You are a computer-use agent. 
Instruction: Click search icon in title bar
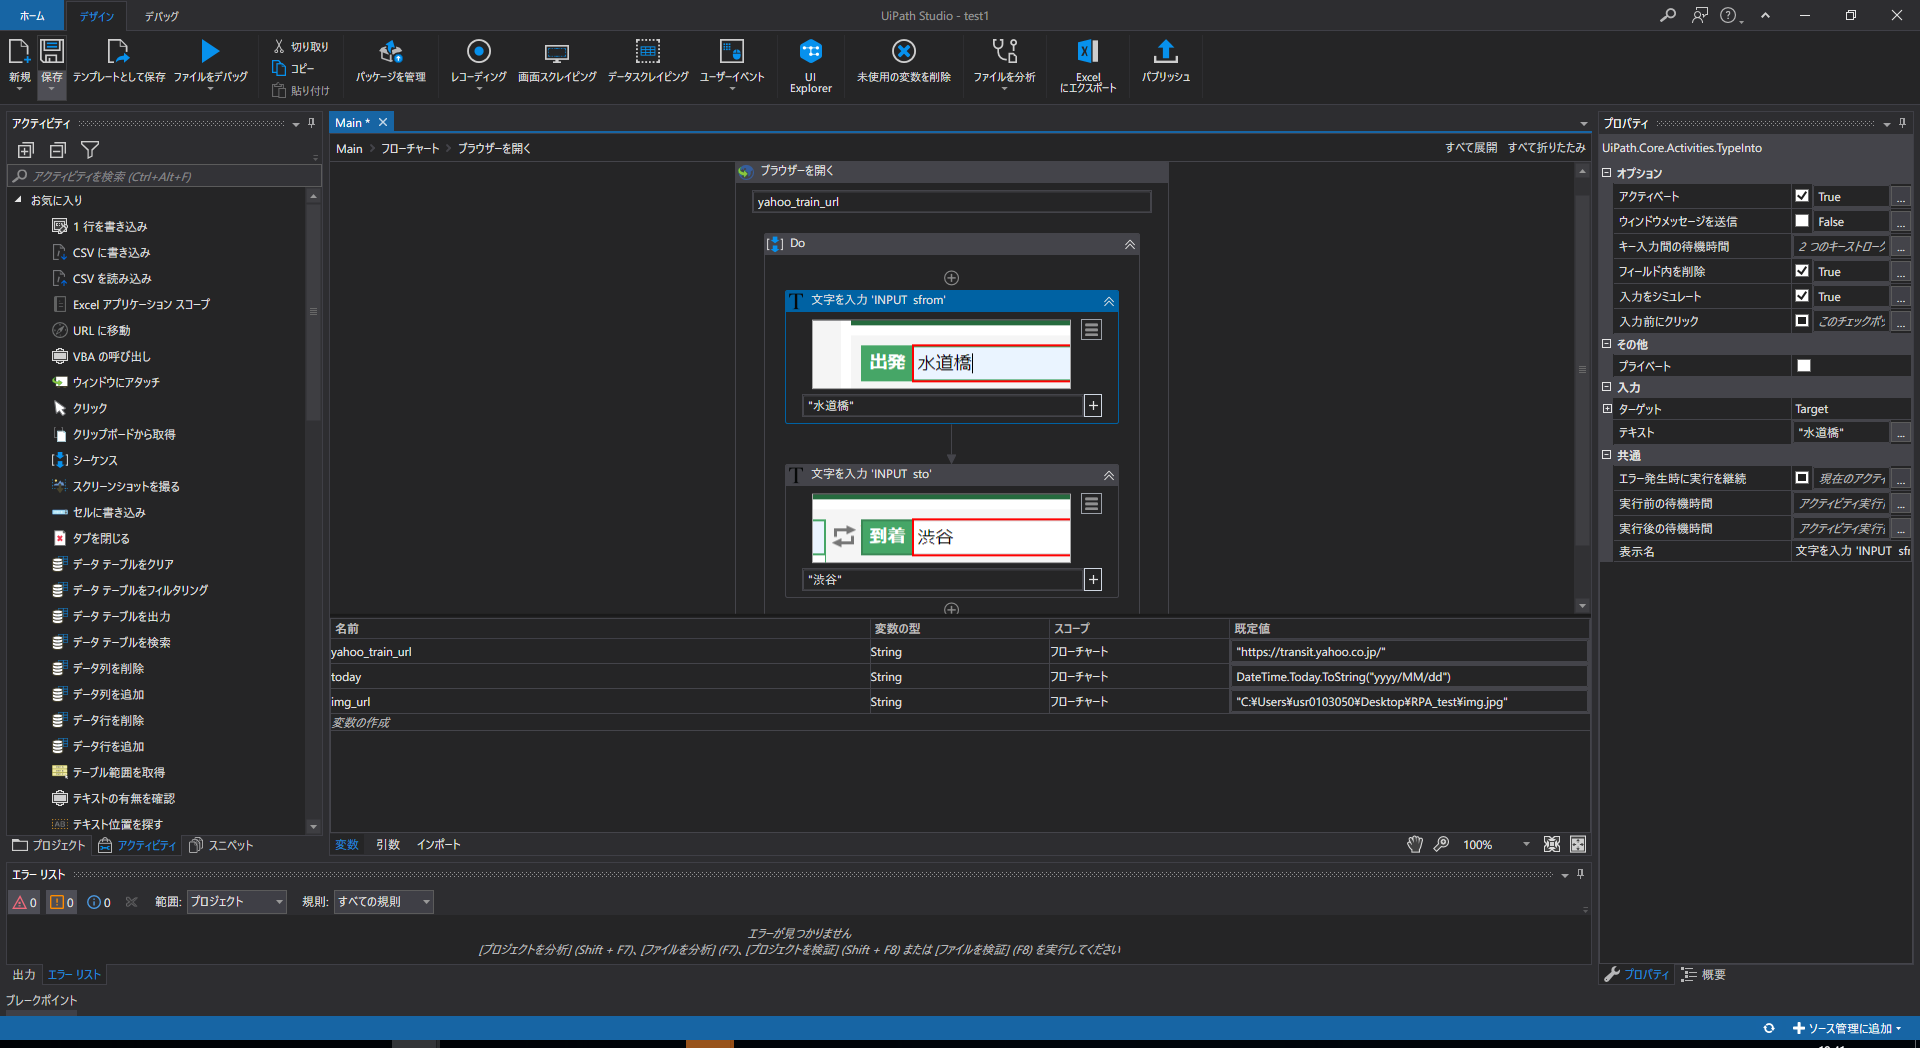point(1668,15)
